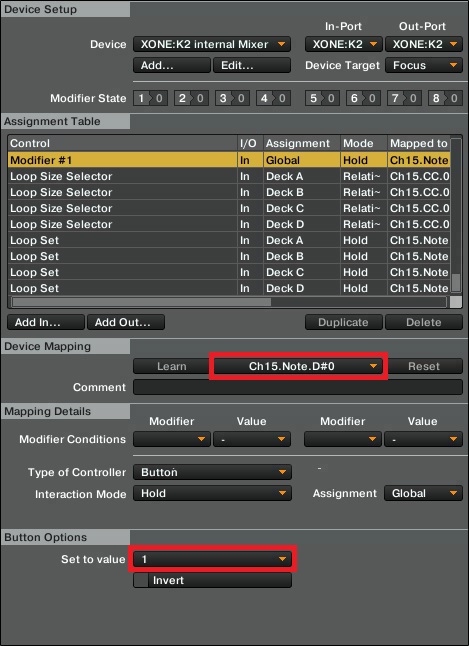This screenshot has width=469, height=646.
Task: Open the Interaction Mode Hold dropdown
Action: (x=212, y=493)
